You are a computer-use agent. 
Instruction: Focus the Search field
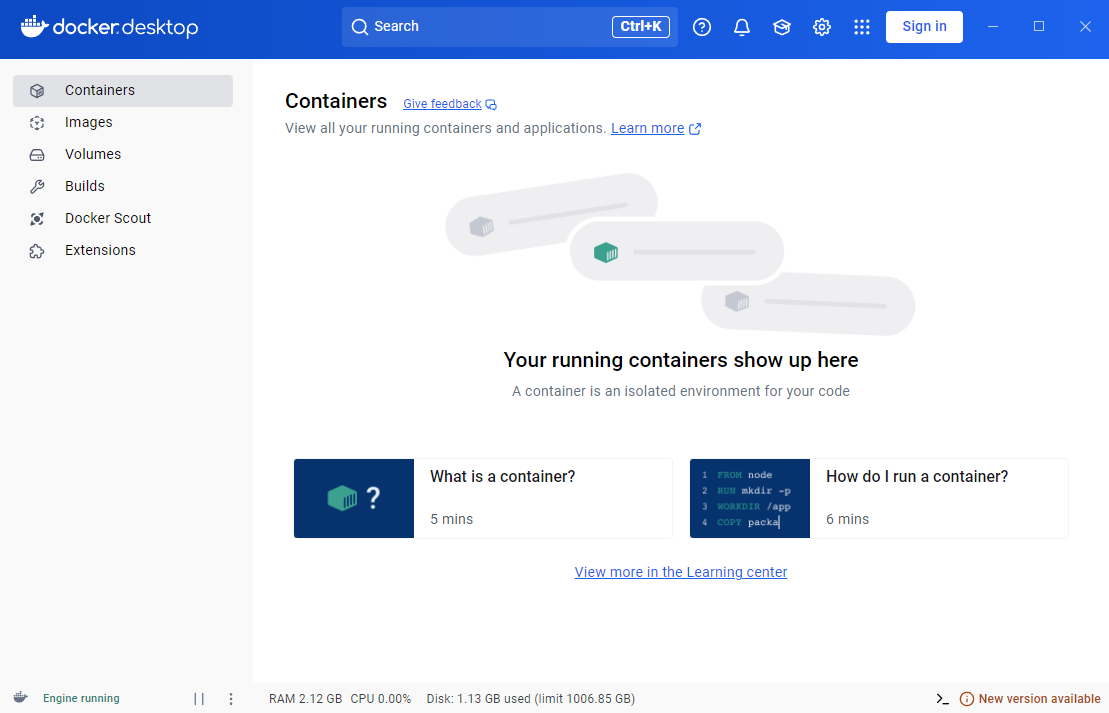[x=509, y=27]
